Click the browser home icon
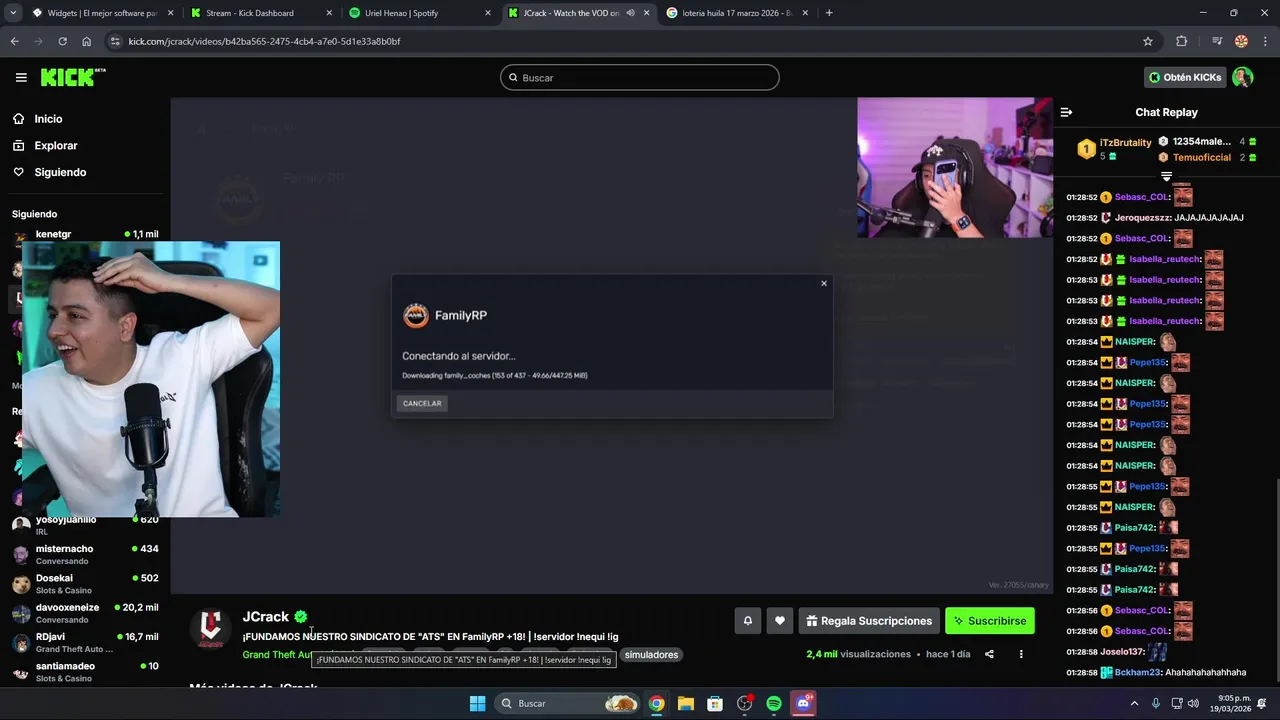 click(87, 41)
